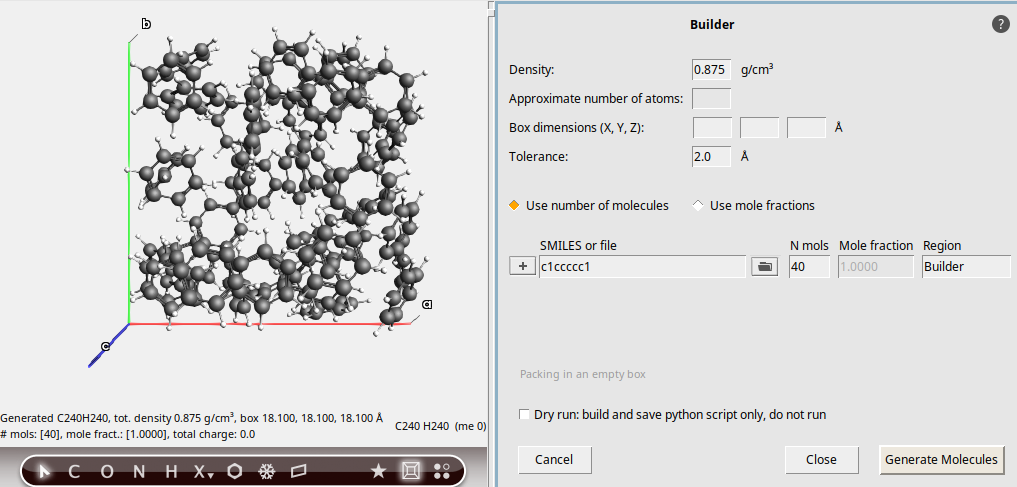Select 'Use number of molecules' option
Image resolution: width=1017 pixels, height=487 pixels.
(515, 206)
